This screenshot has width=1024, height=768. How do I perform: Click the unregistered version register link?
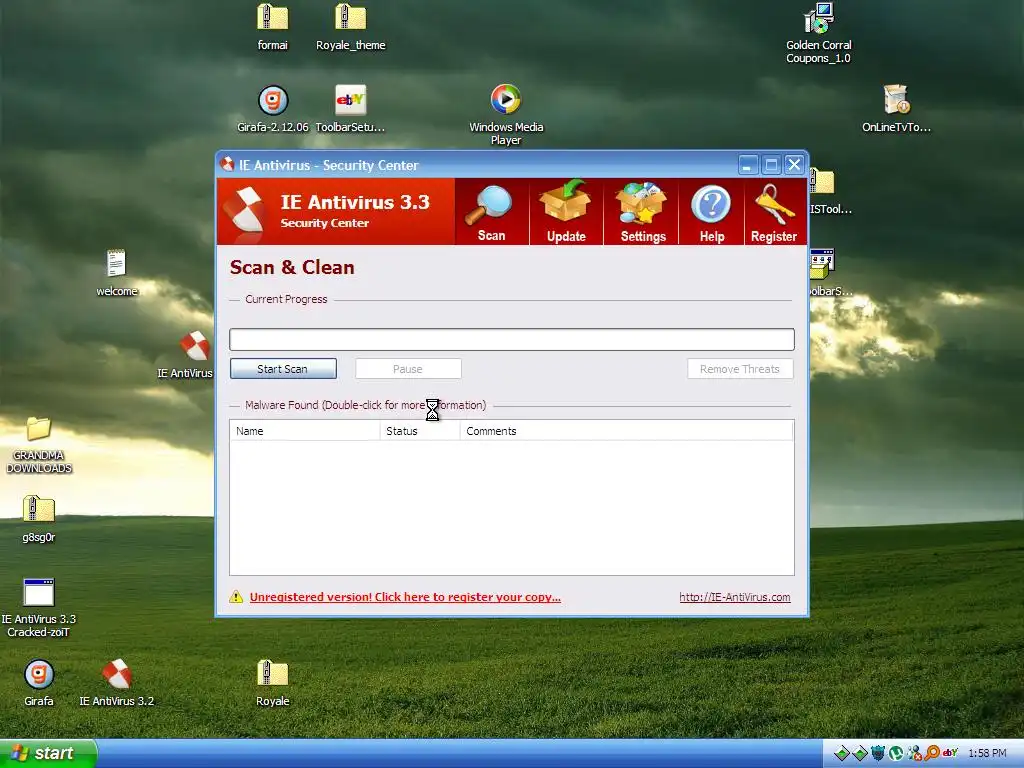405,597
